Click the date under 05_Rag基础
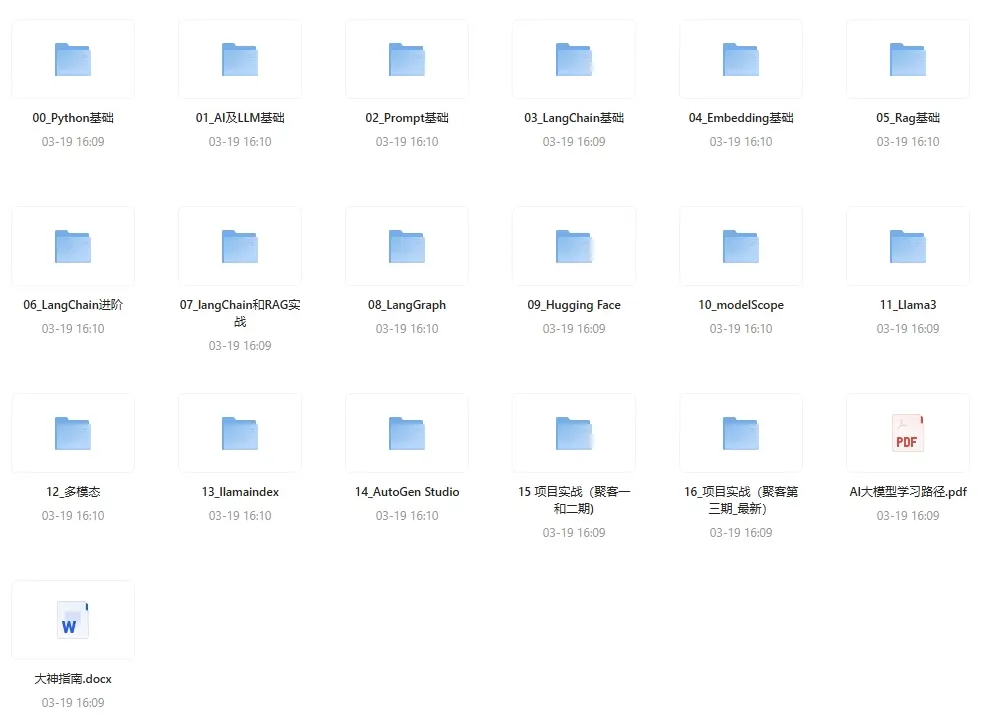 [x=908, y=142]
